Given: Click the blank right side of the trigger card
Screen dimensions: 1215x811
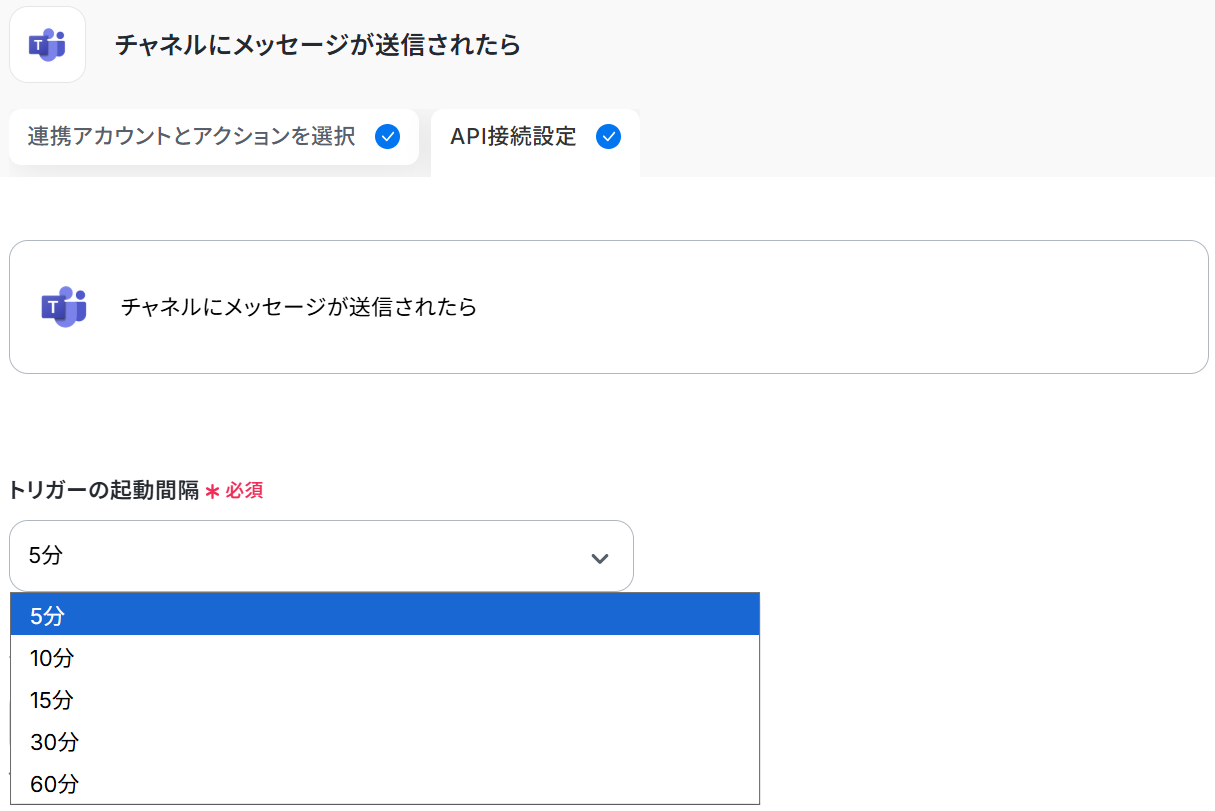Looking at the screenshot, I should tap(900, 307).
